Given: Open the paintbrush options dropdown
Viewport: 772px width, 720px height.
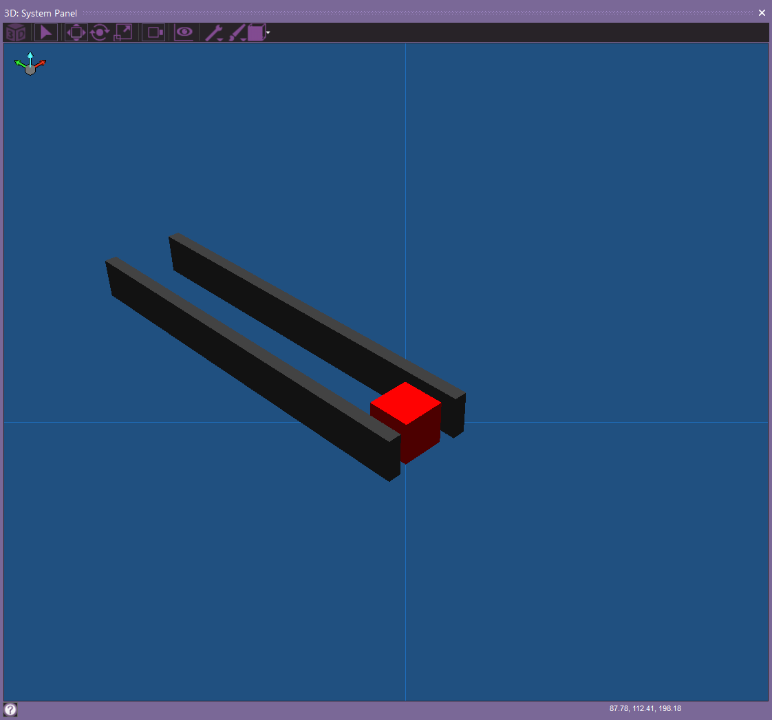Looking at the screenshot, I should coord(237,33).
